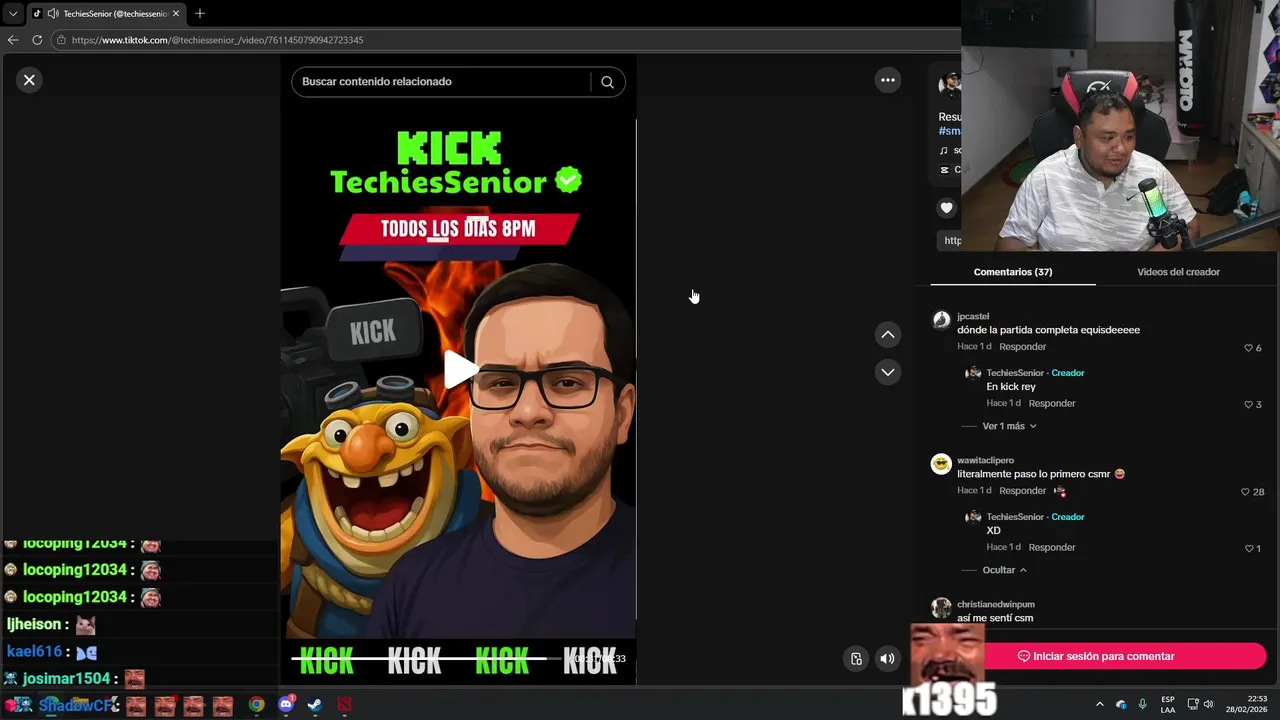Image resolution: width=1280 pixels, height=720 pixels.
Task: Click the auto-scroll icon beside the volume button
Action: click(856, 658)
